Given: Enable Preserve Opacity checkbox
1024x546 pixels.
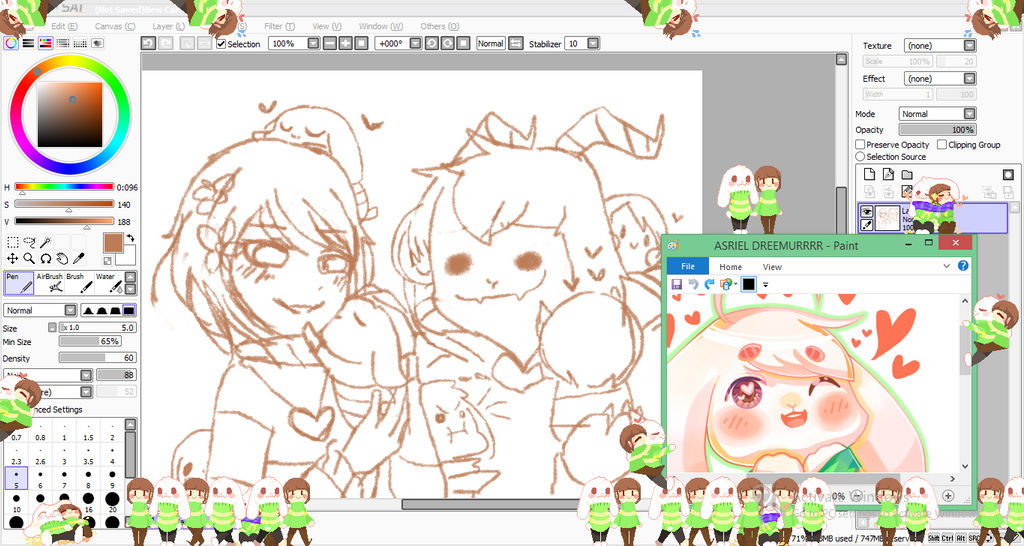Looking at the screenshot, I should click(860, 144).
